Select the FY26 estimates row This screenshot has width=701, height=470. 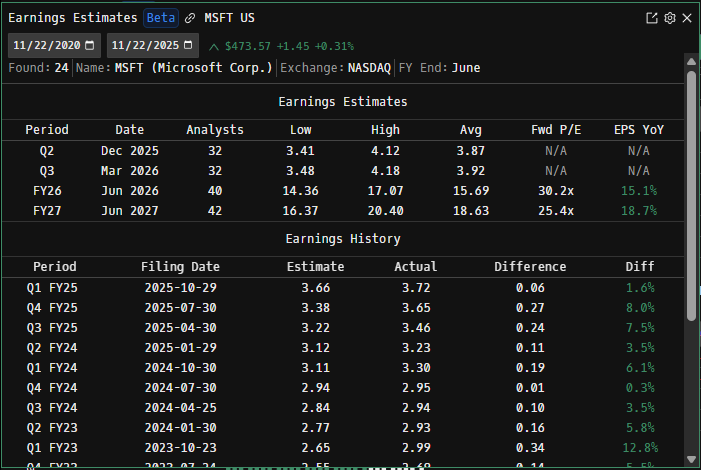pyautogui.click(x=340, y=190)
